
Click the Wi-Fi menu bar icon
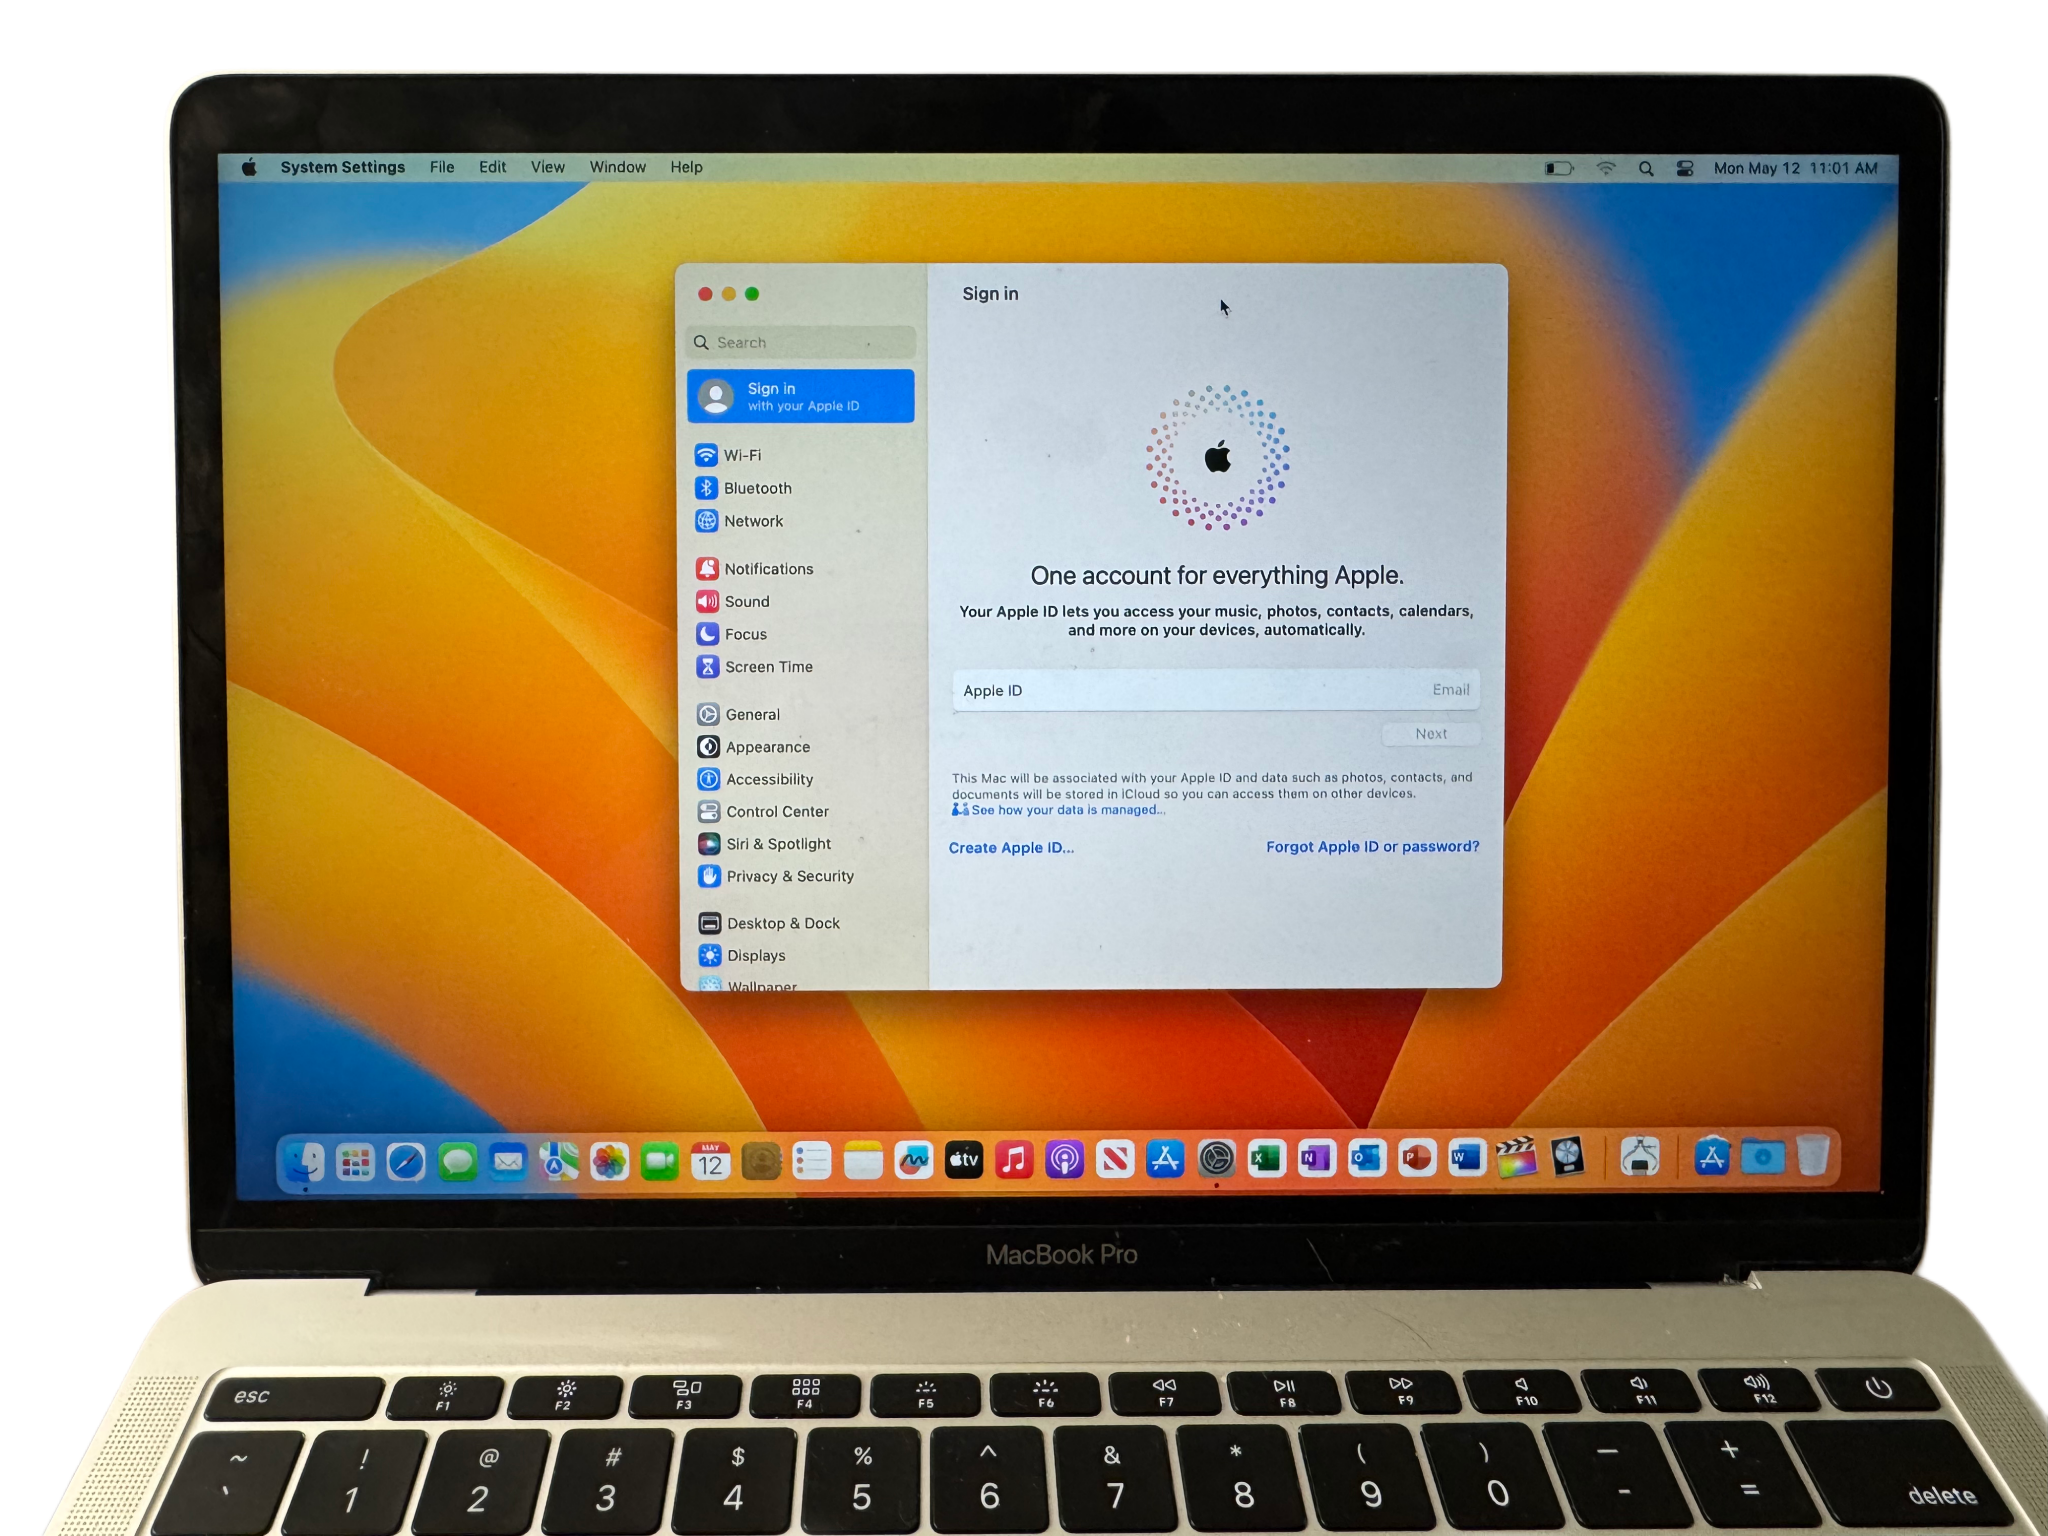click(x=1606, y=168)
